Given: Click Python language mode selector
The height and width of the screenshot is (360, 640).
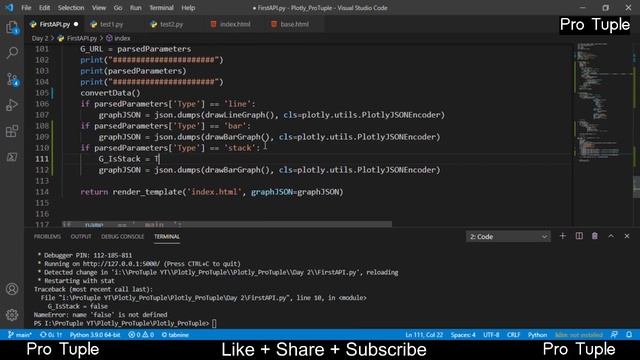Looking at the screenshot, I should pyautogui.click(x=537, y=335).
